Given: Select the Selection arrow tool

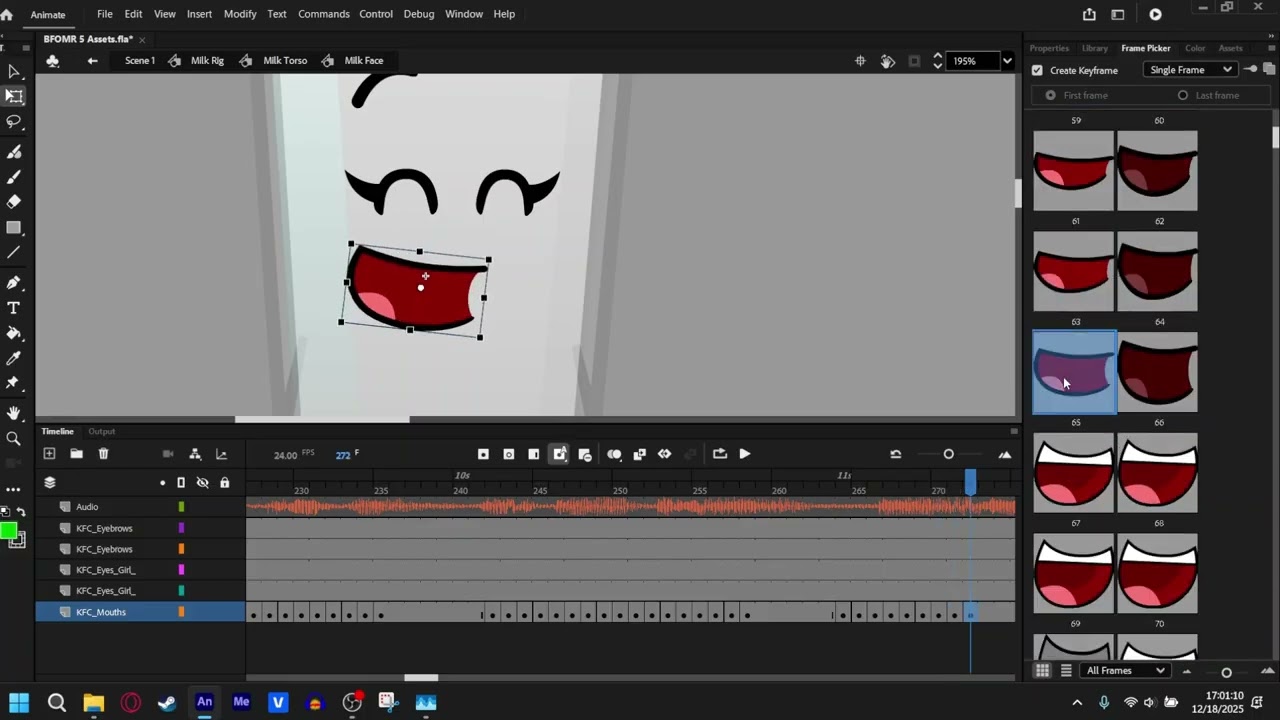Looking at the screenshot, I should 14,72.
